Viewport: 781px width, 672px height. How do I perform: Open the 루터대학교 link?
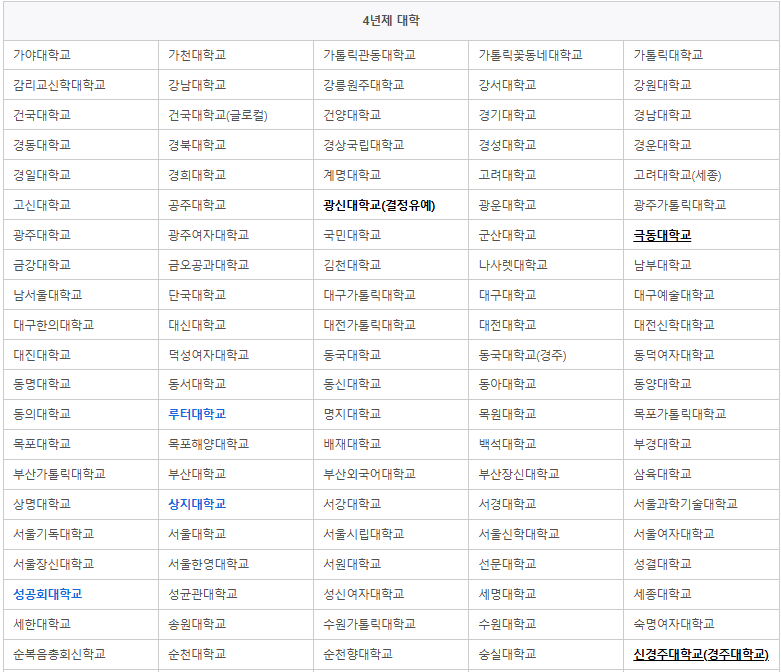point(197,414)
